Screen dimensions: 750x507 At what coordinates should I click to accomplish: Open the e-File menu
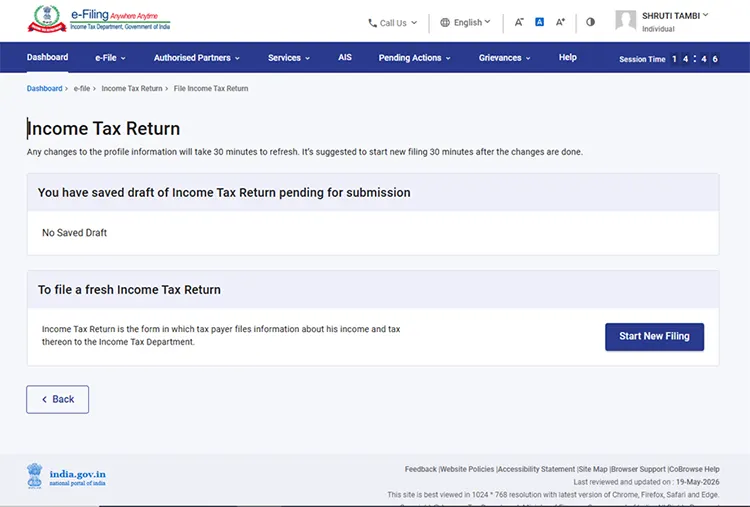coord(110,58)
